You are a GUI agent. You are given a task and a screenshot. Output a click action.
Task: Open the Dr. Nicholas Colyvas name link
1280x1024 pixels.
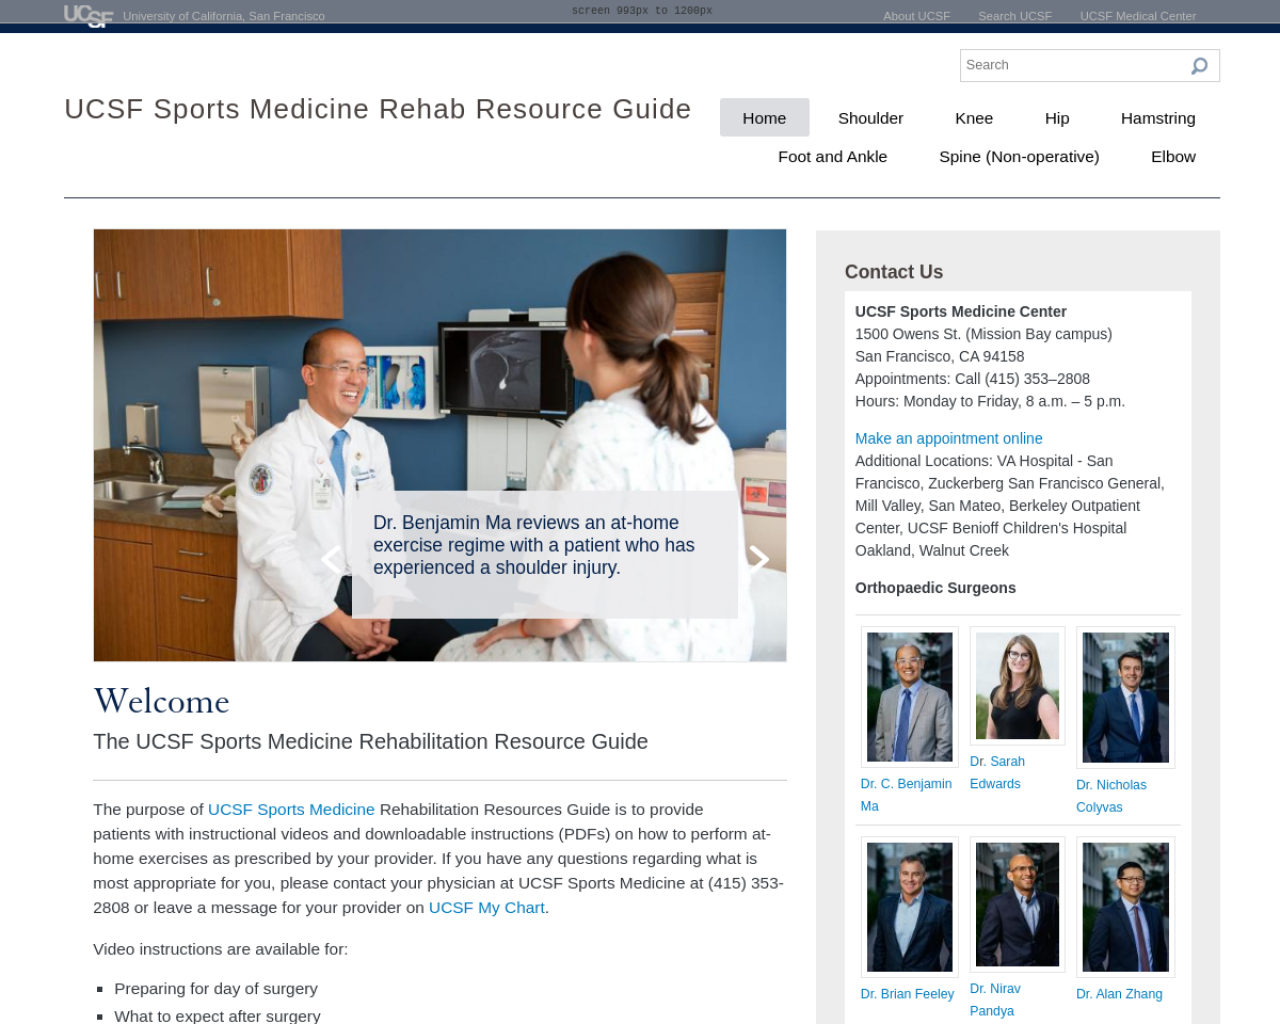[x=1111, y=796]
